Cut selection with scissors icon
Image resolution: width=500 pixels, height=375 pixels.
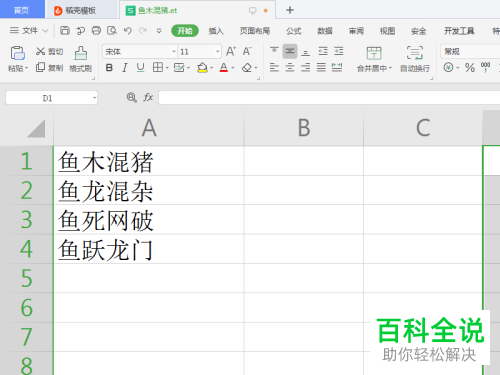click(40, 51)
